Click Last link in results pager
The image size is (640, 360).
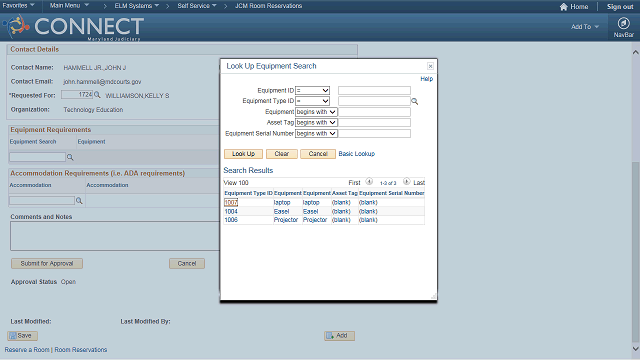(419, 183)
